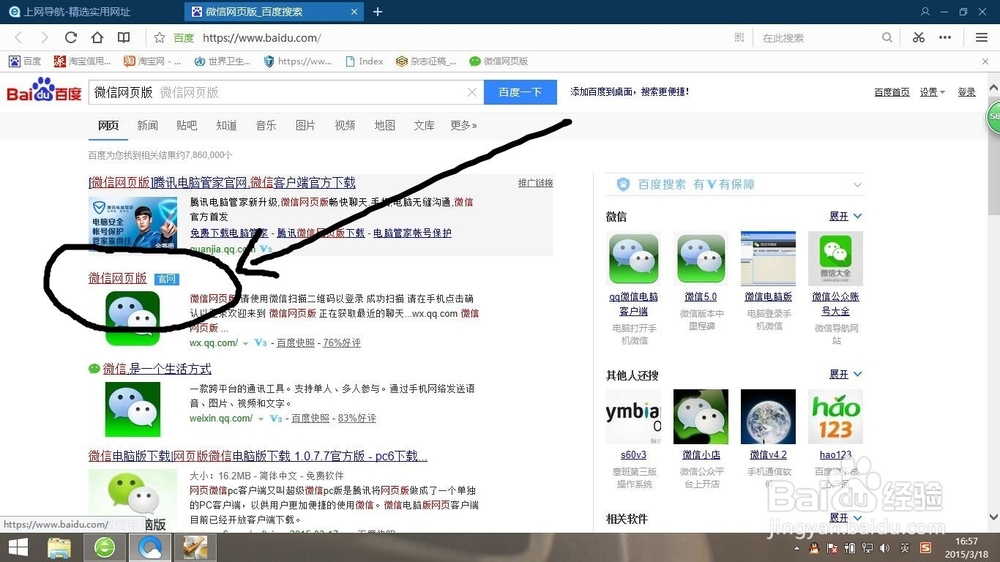This screenshot has height=562, width=1000.
Task: Open File Explorer from taskbar
Action: tap(59, 547)
